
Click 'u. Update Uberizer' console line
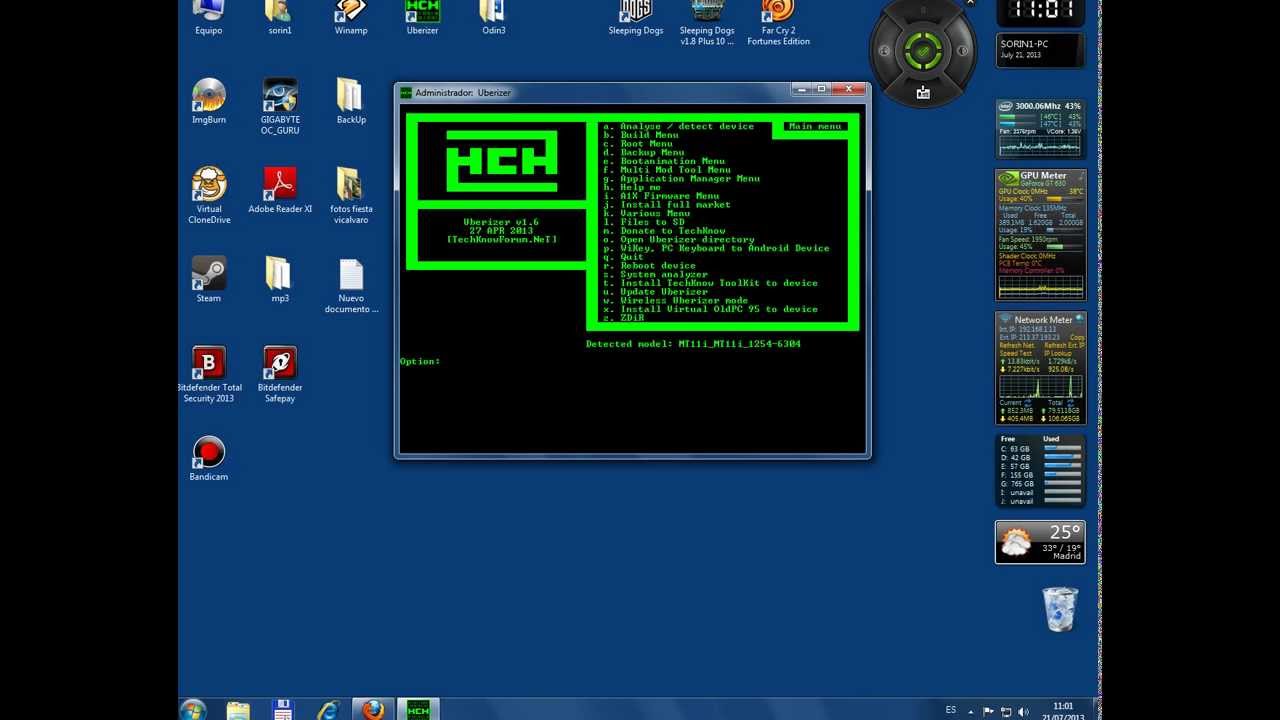point(655,292)
